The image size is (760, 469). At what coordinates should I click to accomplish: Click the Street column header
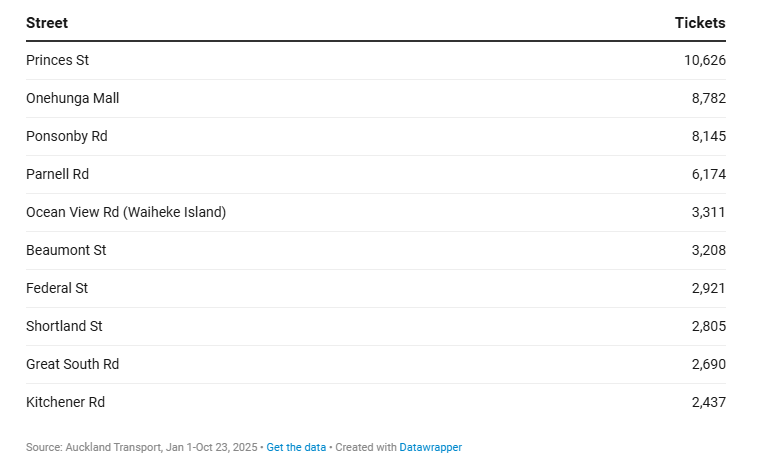click(x=47, y=23)
